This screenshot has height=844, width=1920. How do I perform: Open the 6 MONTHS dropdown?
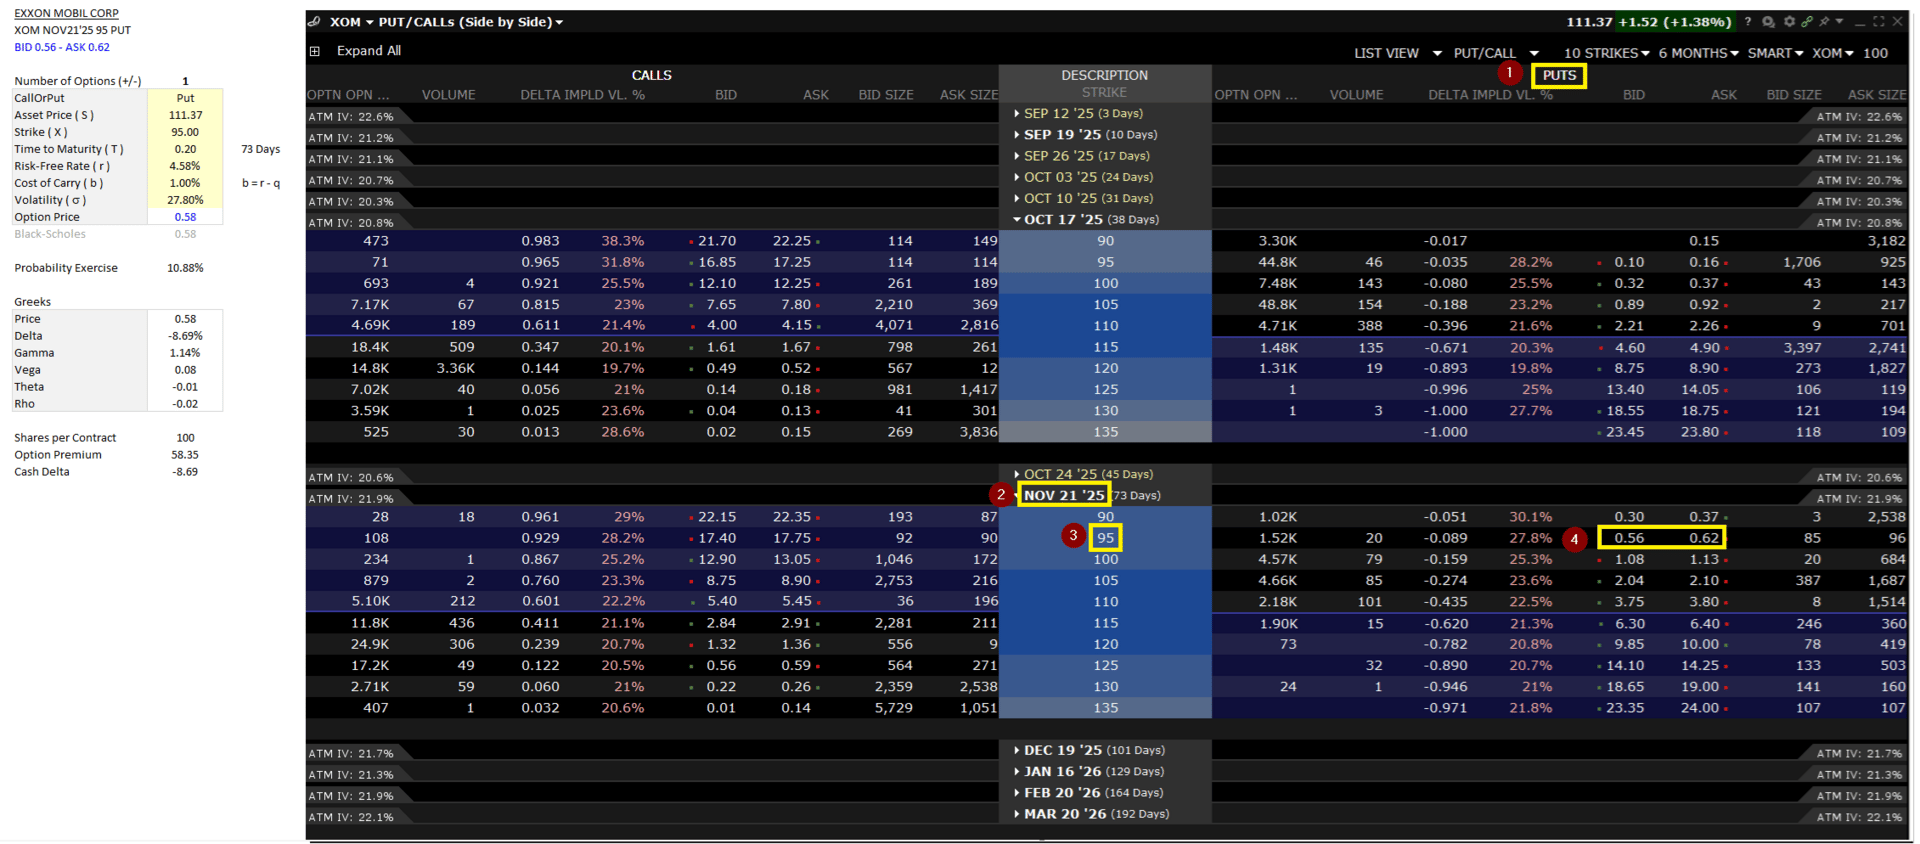tap(1699, 53)
